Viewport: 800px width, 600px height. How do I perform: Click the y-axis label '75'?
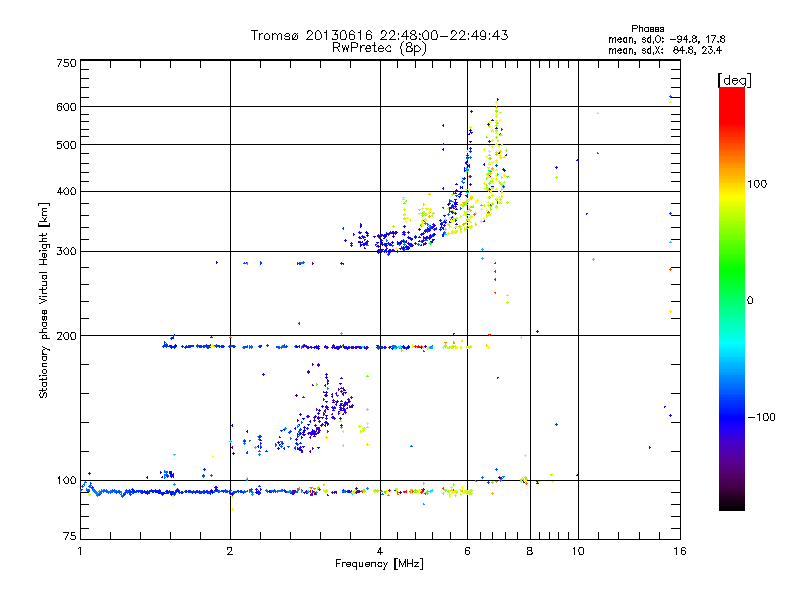70,536
